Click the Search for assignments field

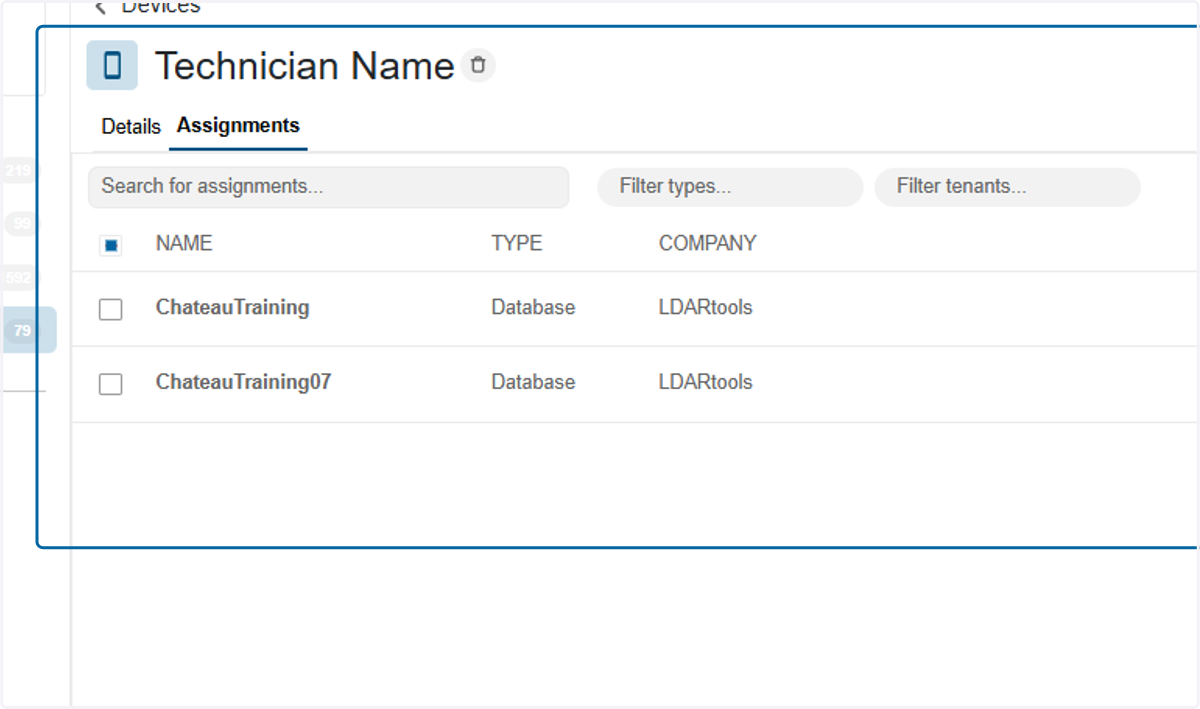tap(329, 187)
